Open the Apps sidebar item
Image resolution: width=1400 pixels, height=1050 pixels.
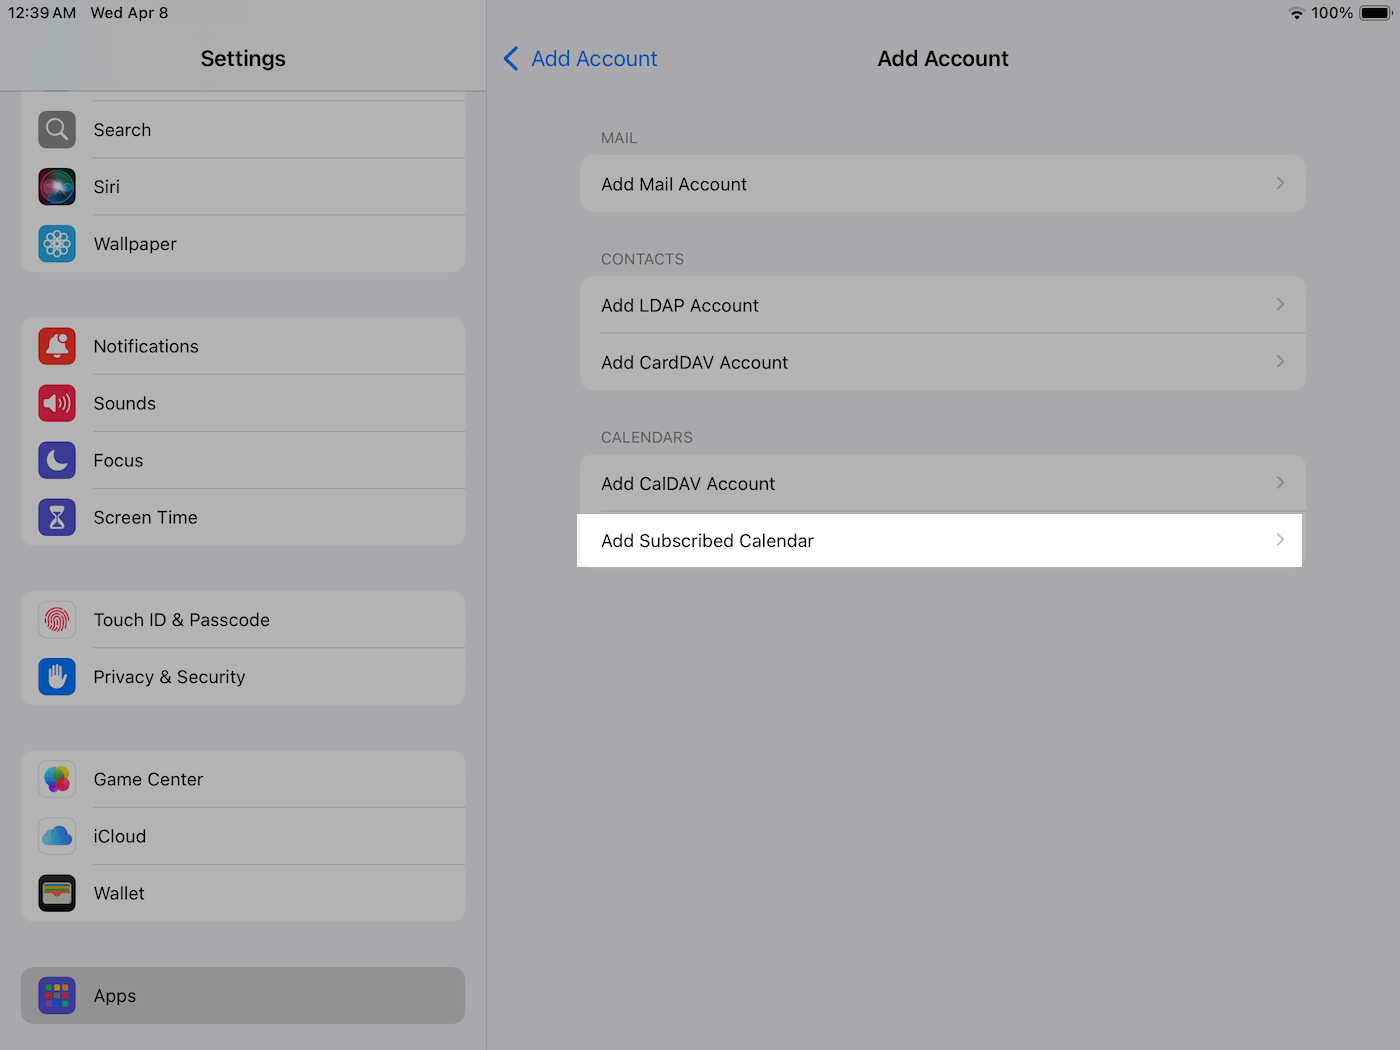tap(243, 996)
